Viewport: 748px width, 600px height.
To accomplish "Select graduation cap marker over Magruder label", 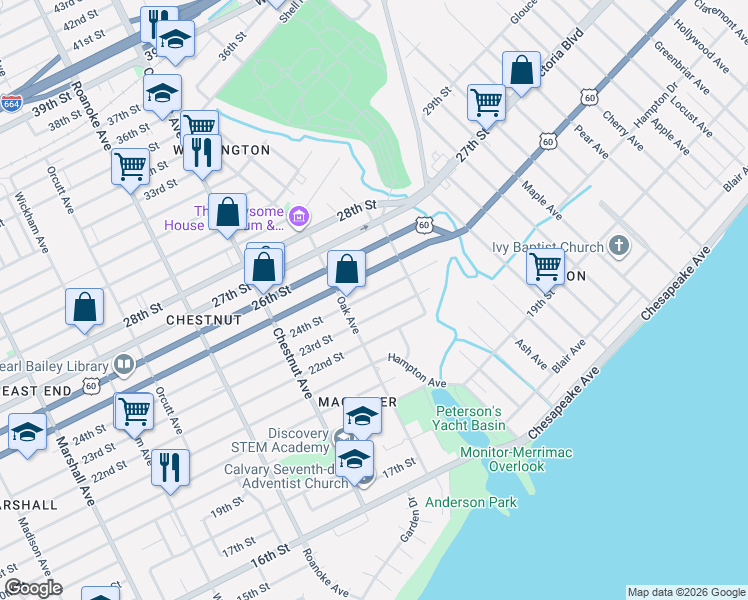I will pos(363,417).
